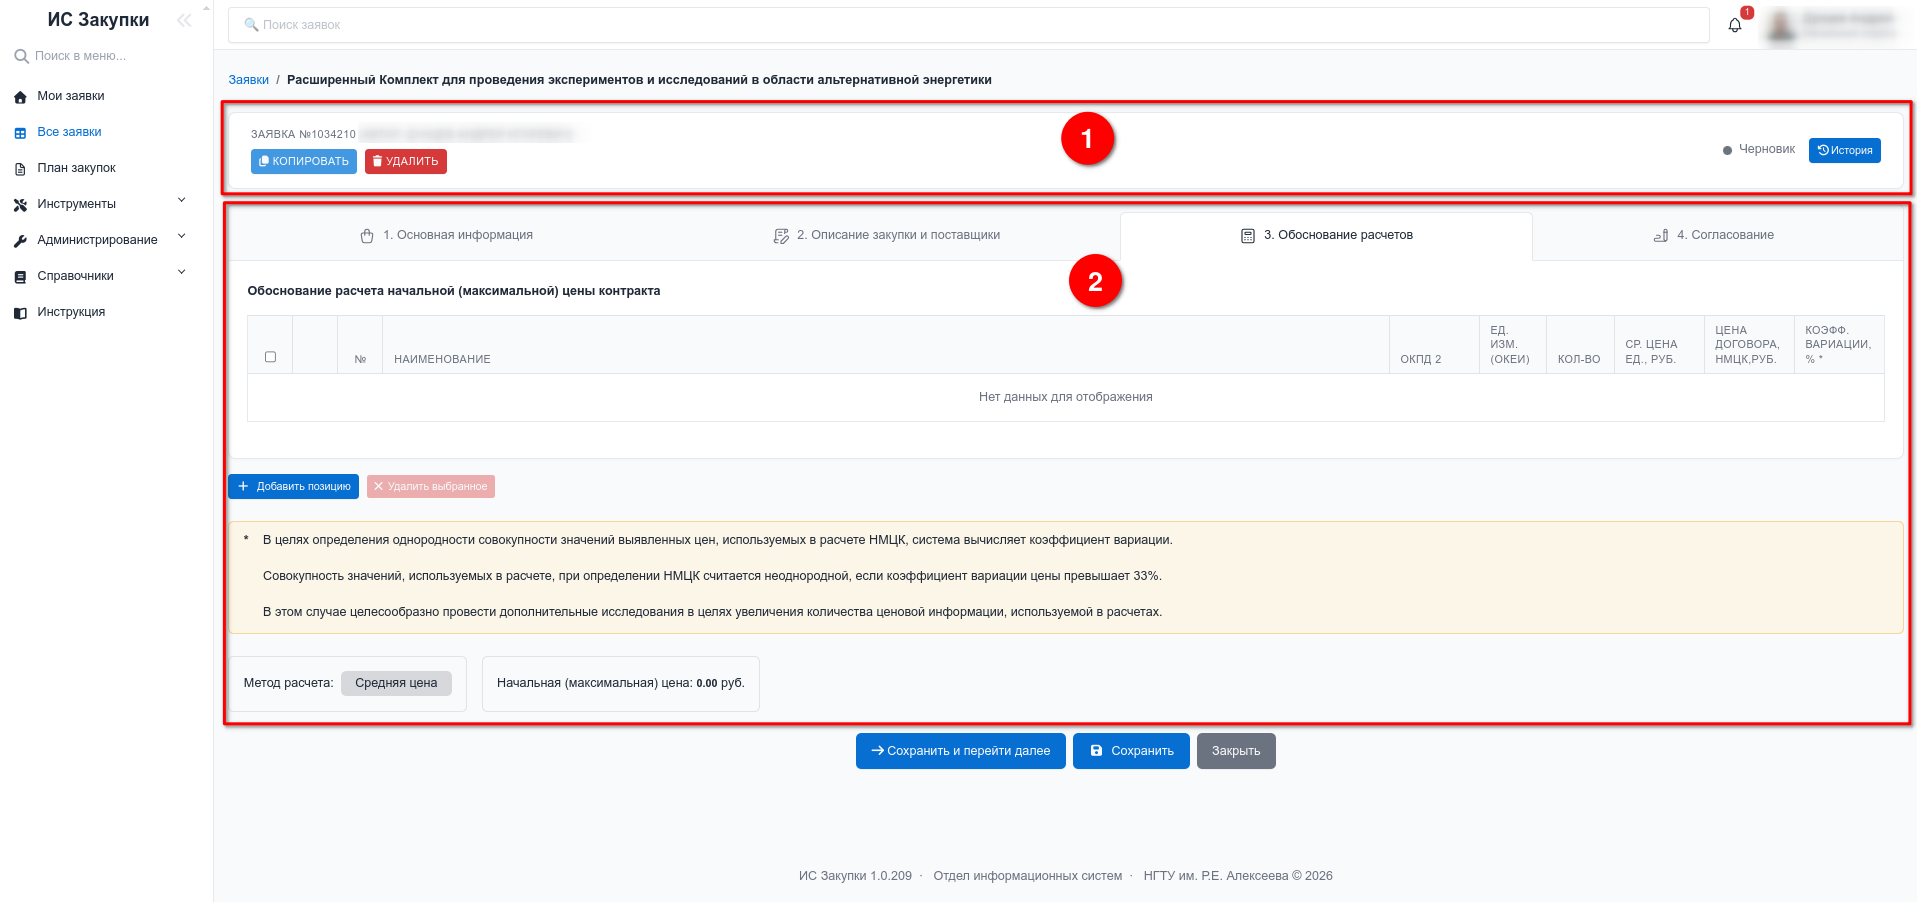Expand the Инструменты menu chevron
The image size is (1917, 902).
point(182,200)
